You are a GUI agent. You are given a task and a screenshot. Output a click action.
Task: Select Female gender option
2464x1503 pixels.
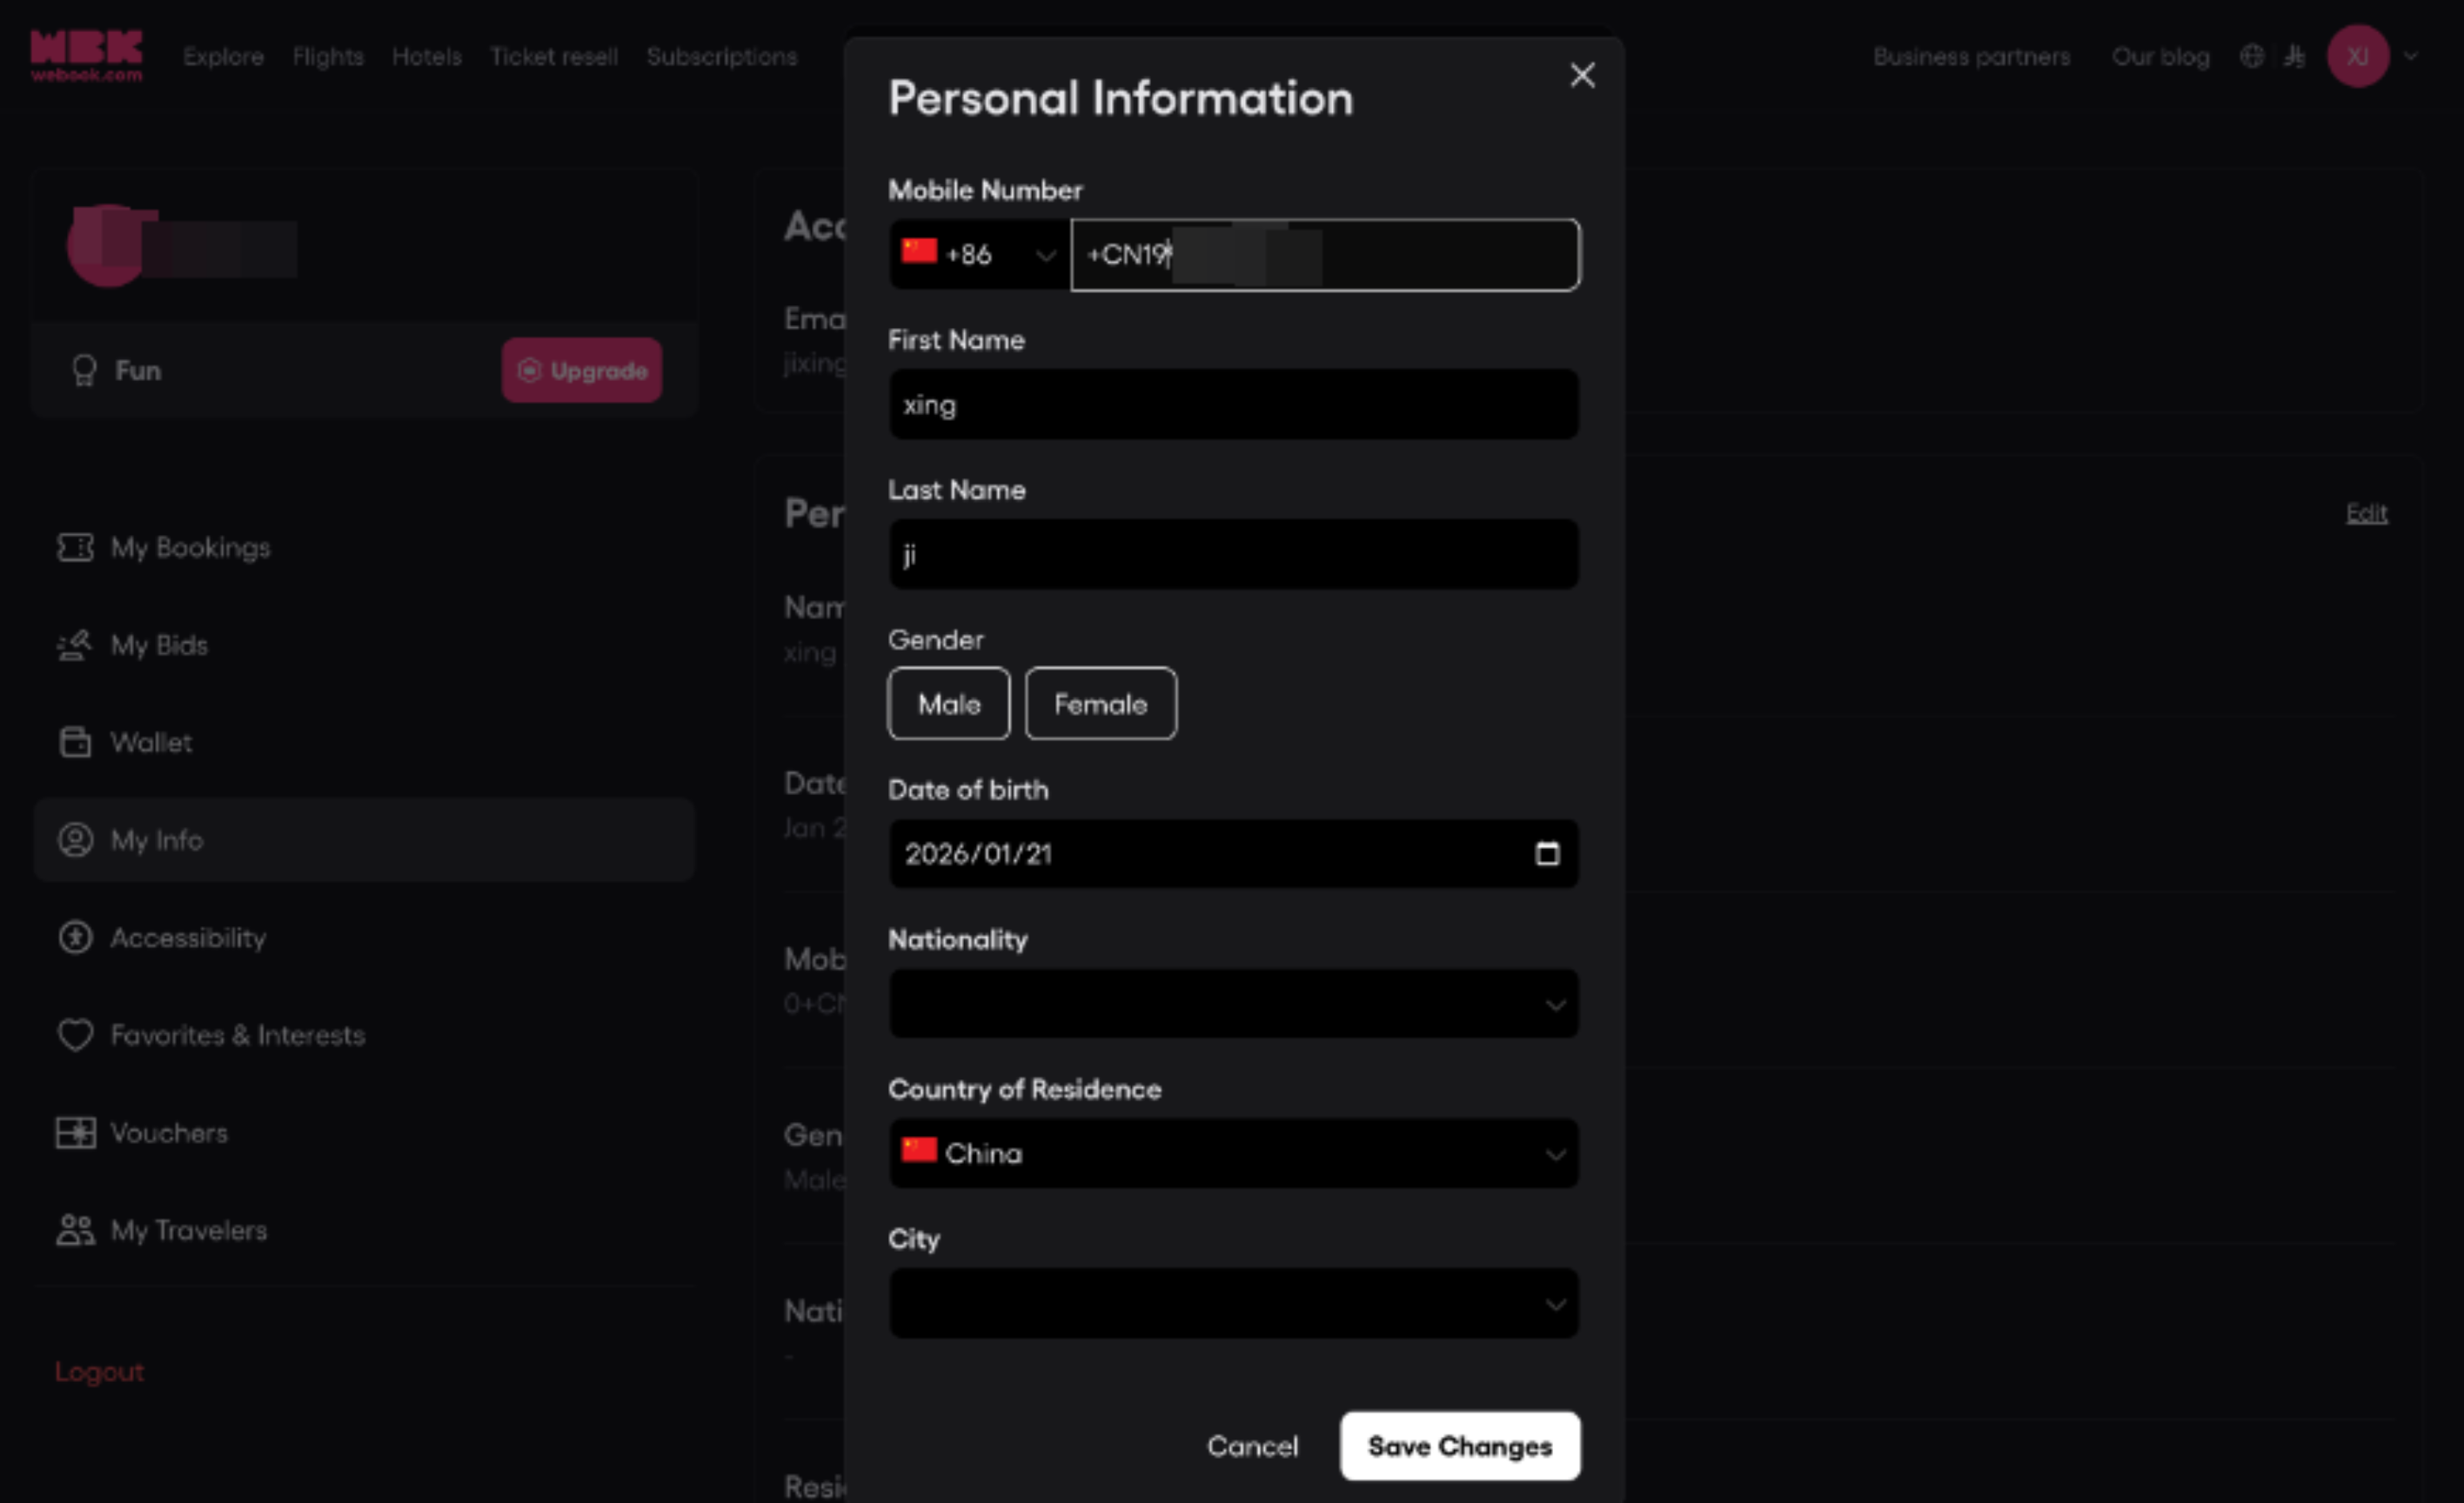[x=1100, y=704]
